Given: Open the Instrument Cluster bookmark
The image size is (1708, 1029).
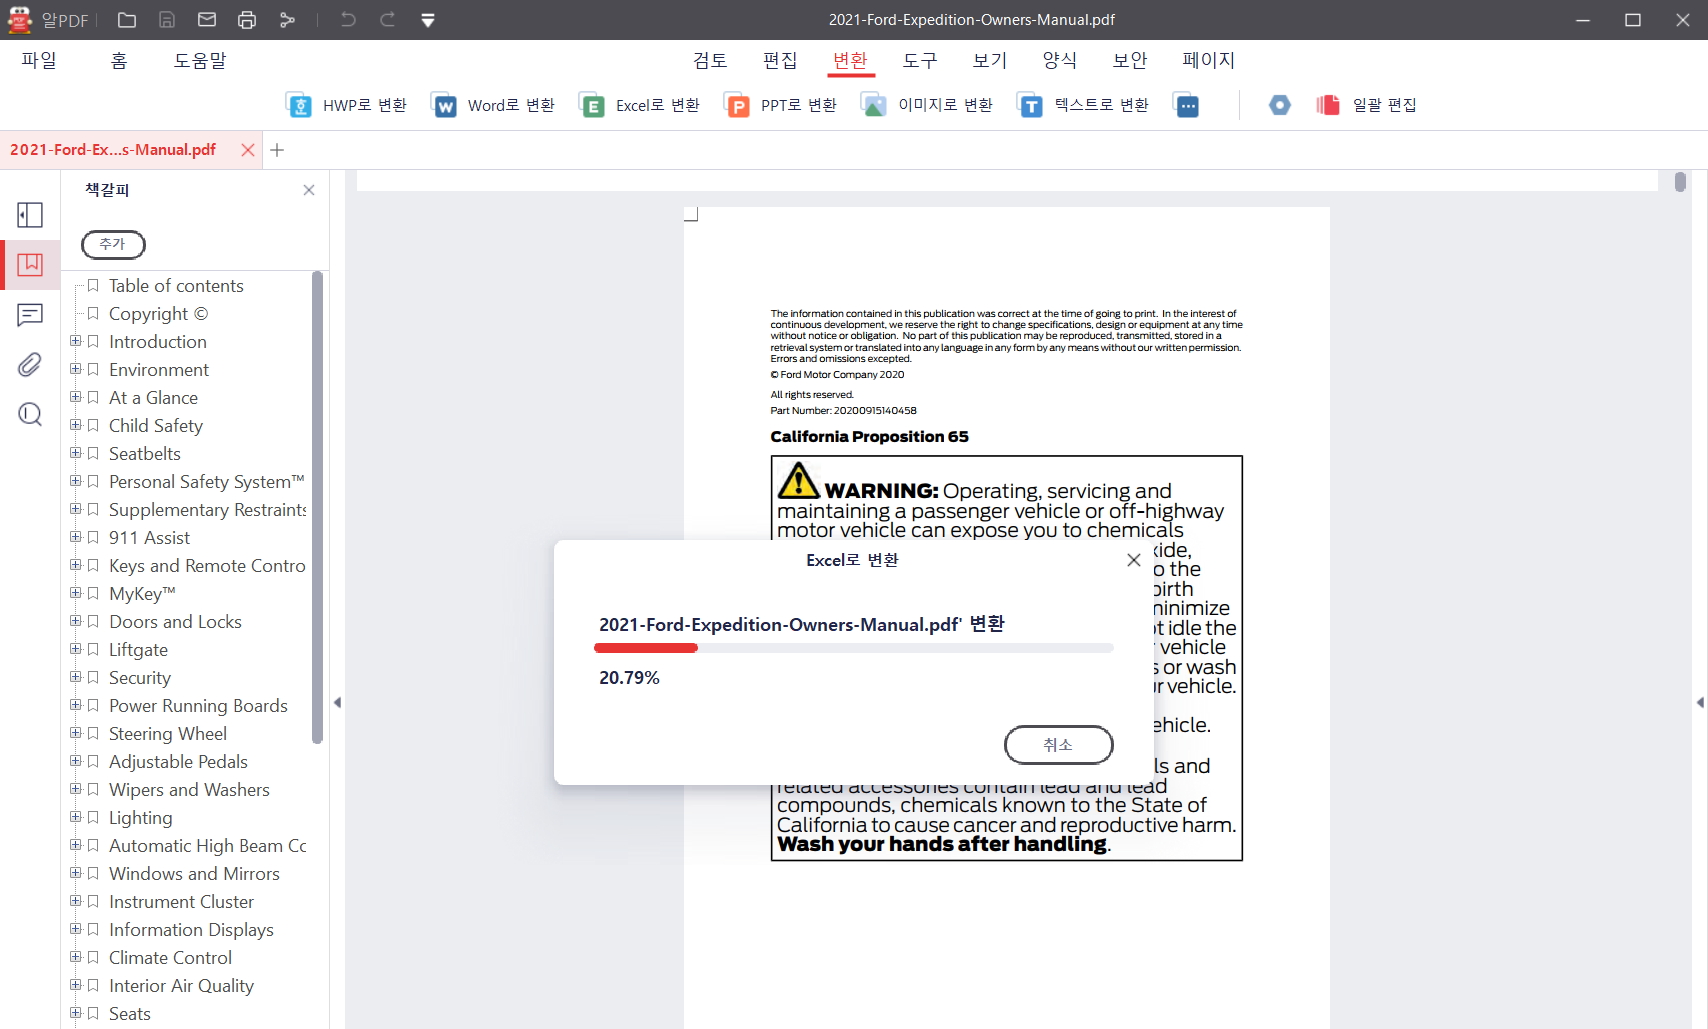Looking at the screenshot, I should click(x=181, y=902).
